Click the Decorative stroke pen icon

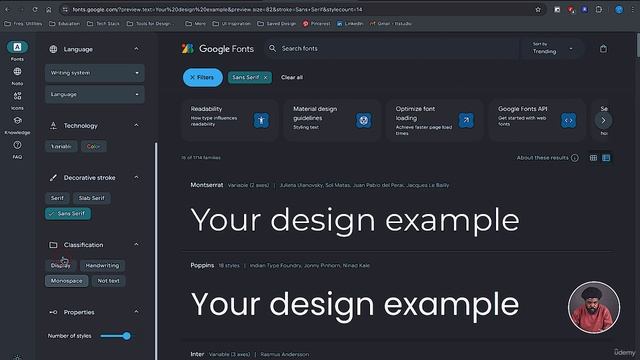(53, 178)
